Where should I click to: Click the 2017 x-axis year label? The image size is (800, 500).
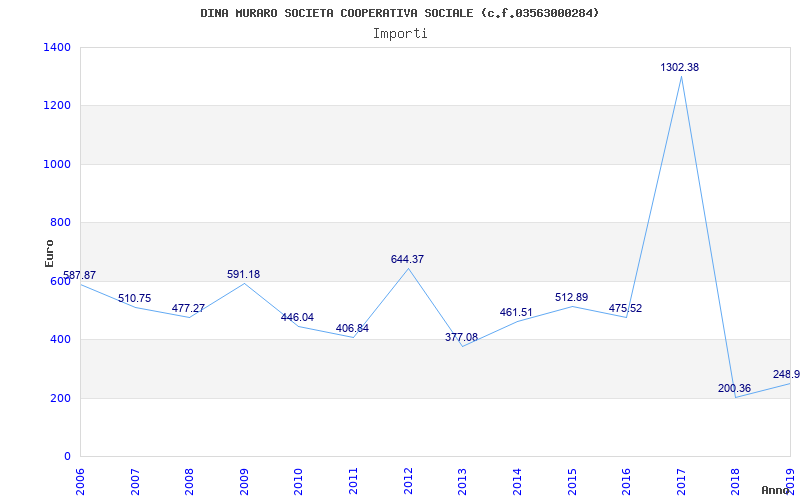(x=681, y=481)
